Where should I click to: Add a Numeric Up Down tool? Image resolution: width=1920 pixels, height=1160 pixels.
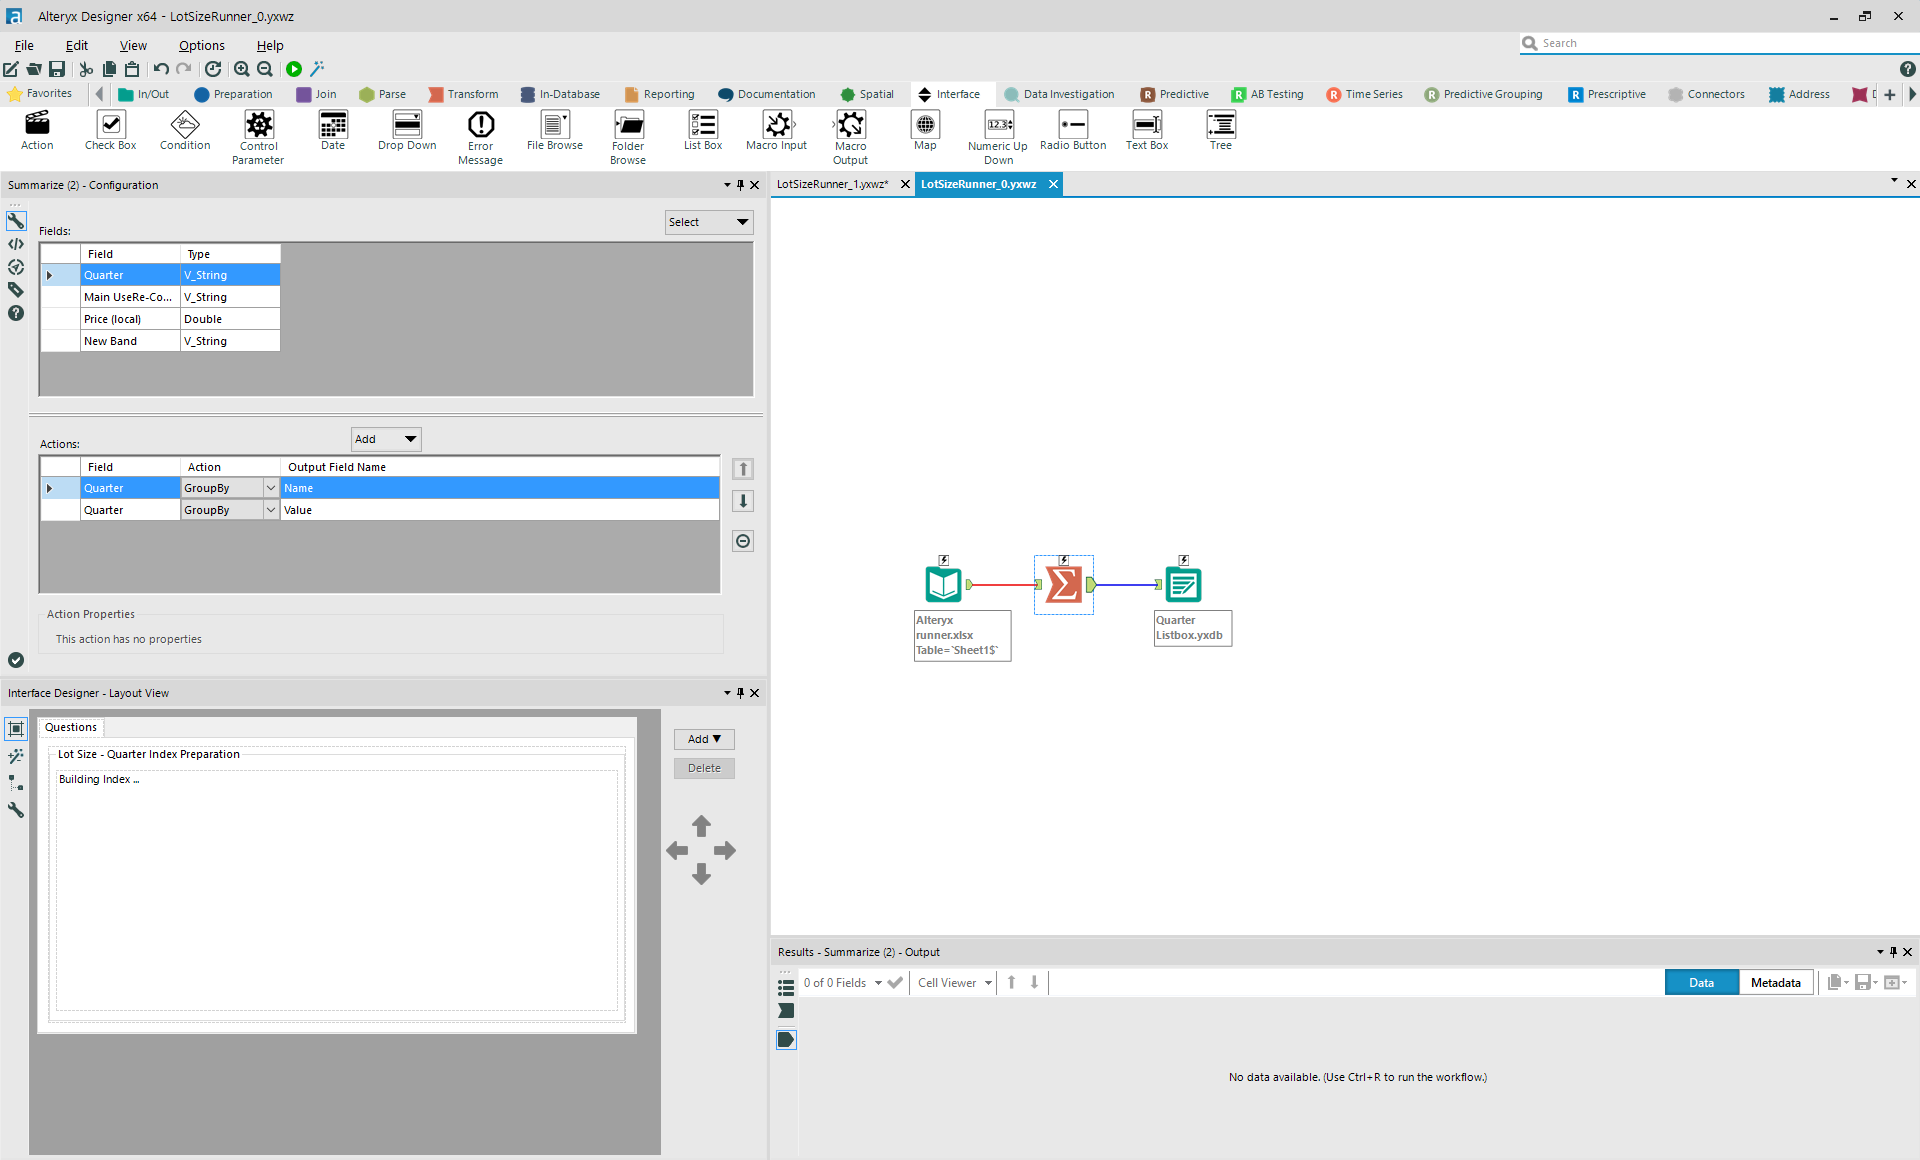point(997,133)
